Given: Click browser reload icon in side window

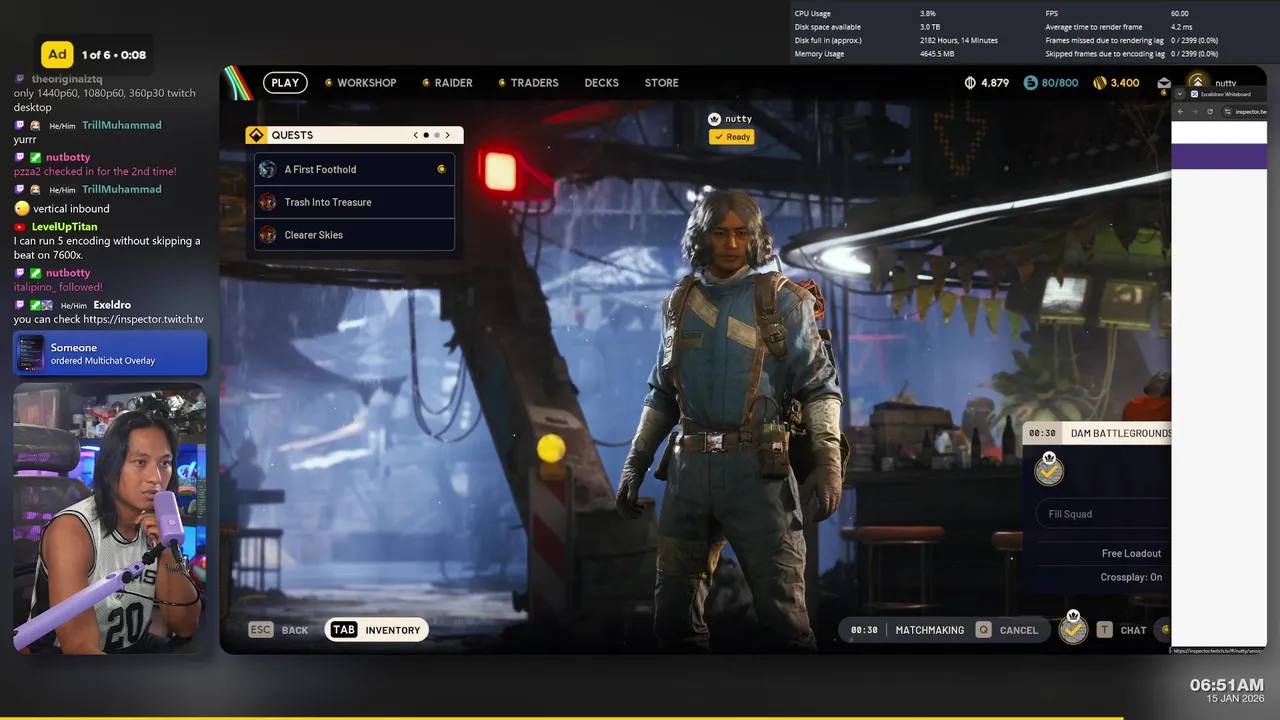Looking at the screenshot, I should pyautogui.click(x=1210, y=112).
